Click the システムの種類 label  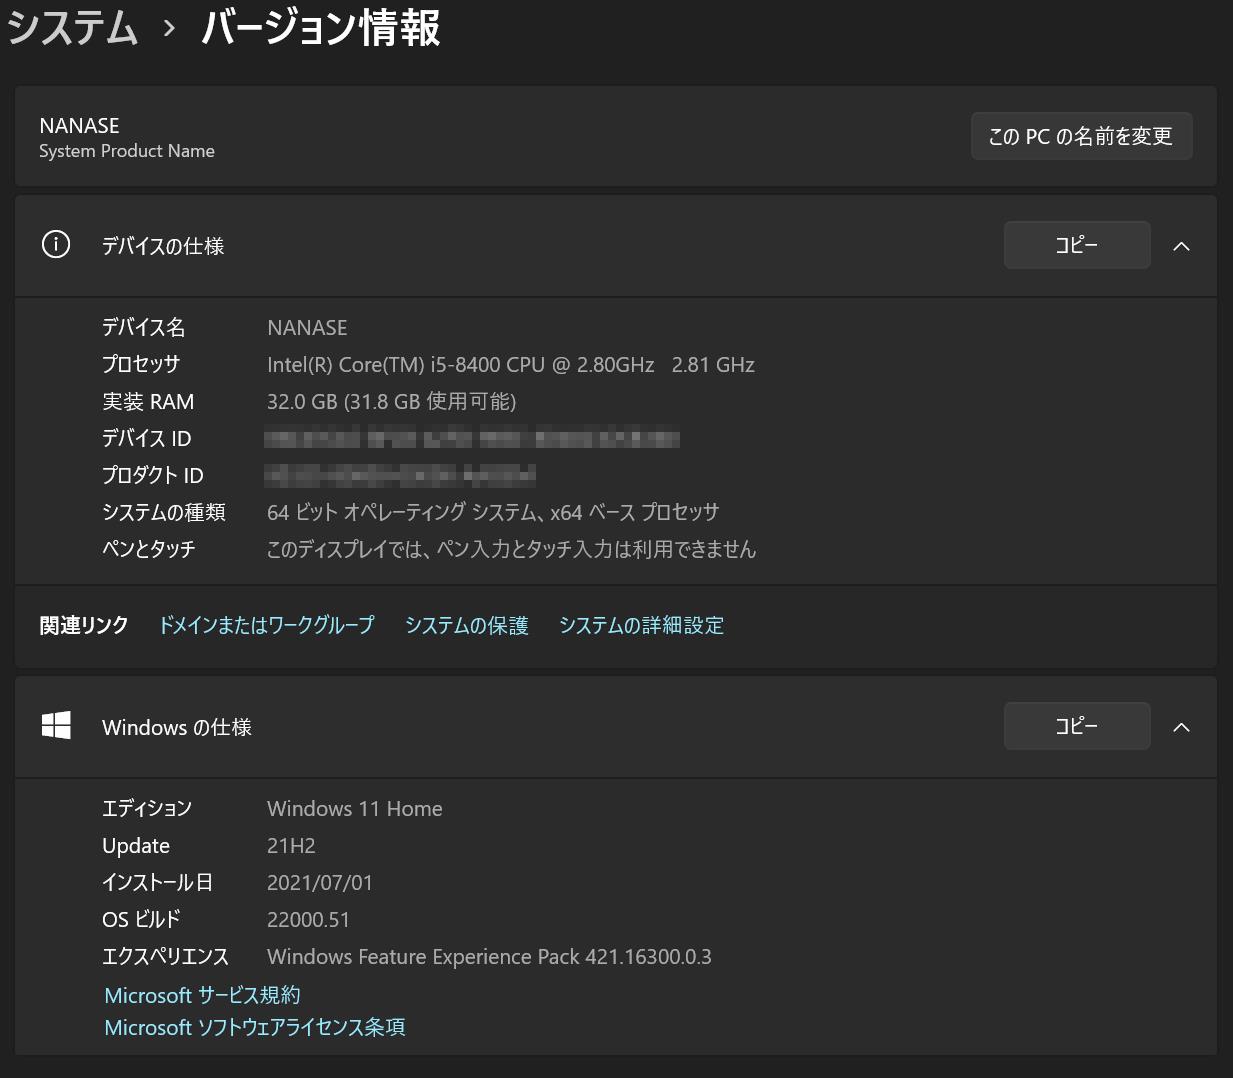pyautogui.click(x=164, y=512)
